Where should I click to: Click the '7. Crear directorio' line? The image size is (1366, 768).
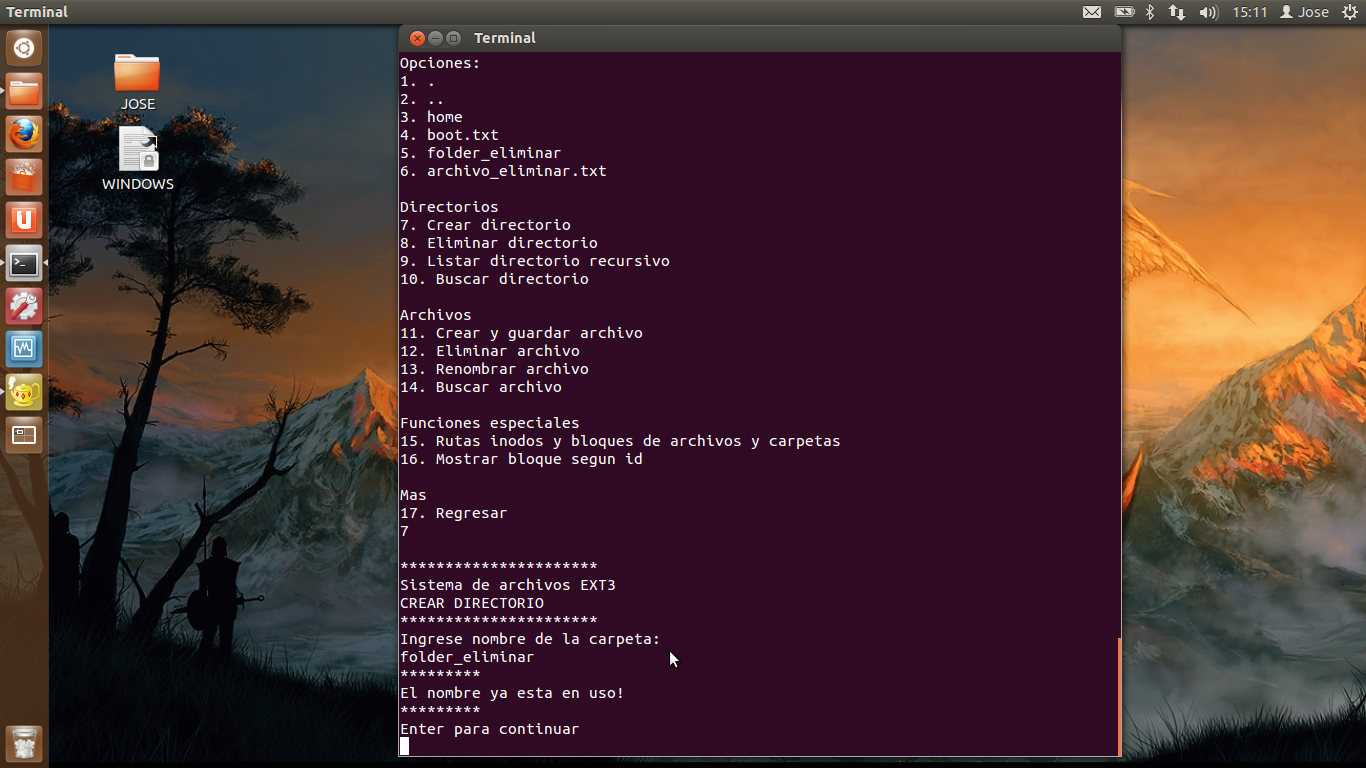point(485,225)
